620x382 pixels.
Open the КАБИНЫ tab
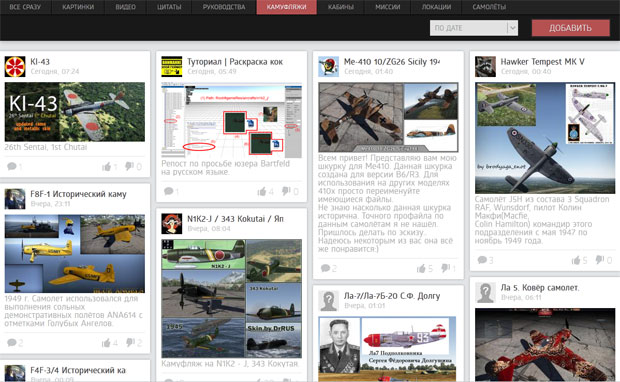tap(340, 7)
